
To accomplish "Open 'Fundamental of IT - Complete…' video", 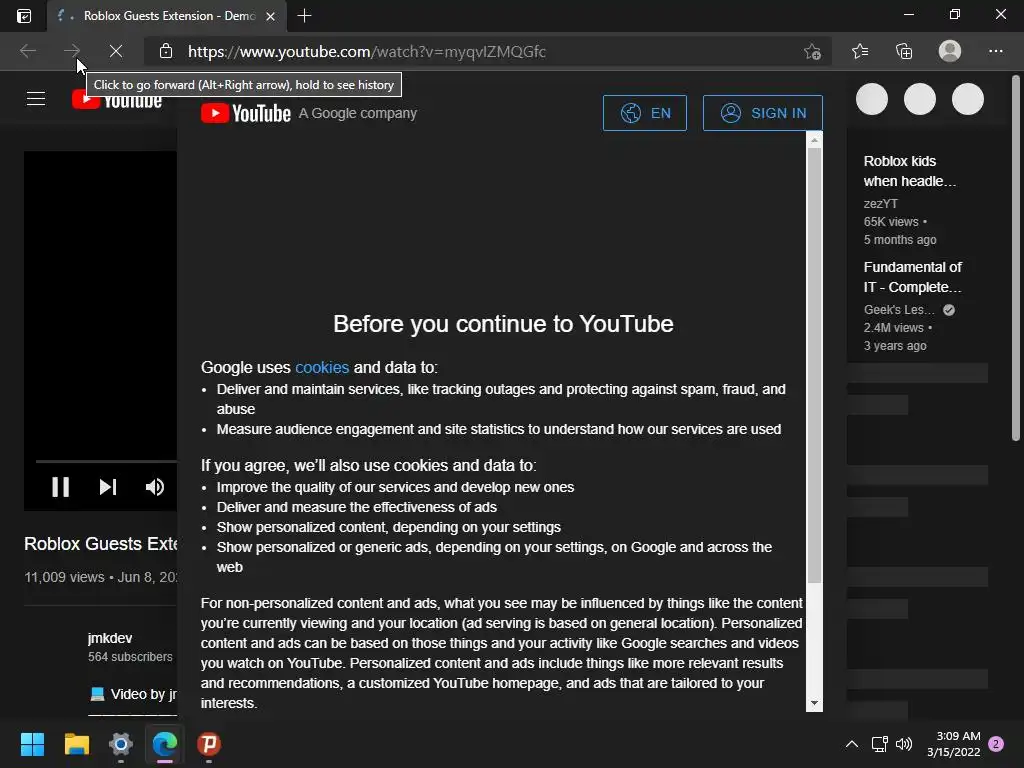I will coord(912,277).
